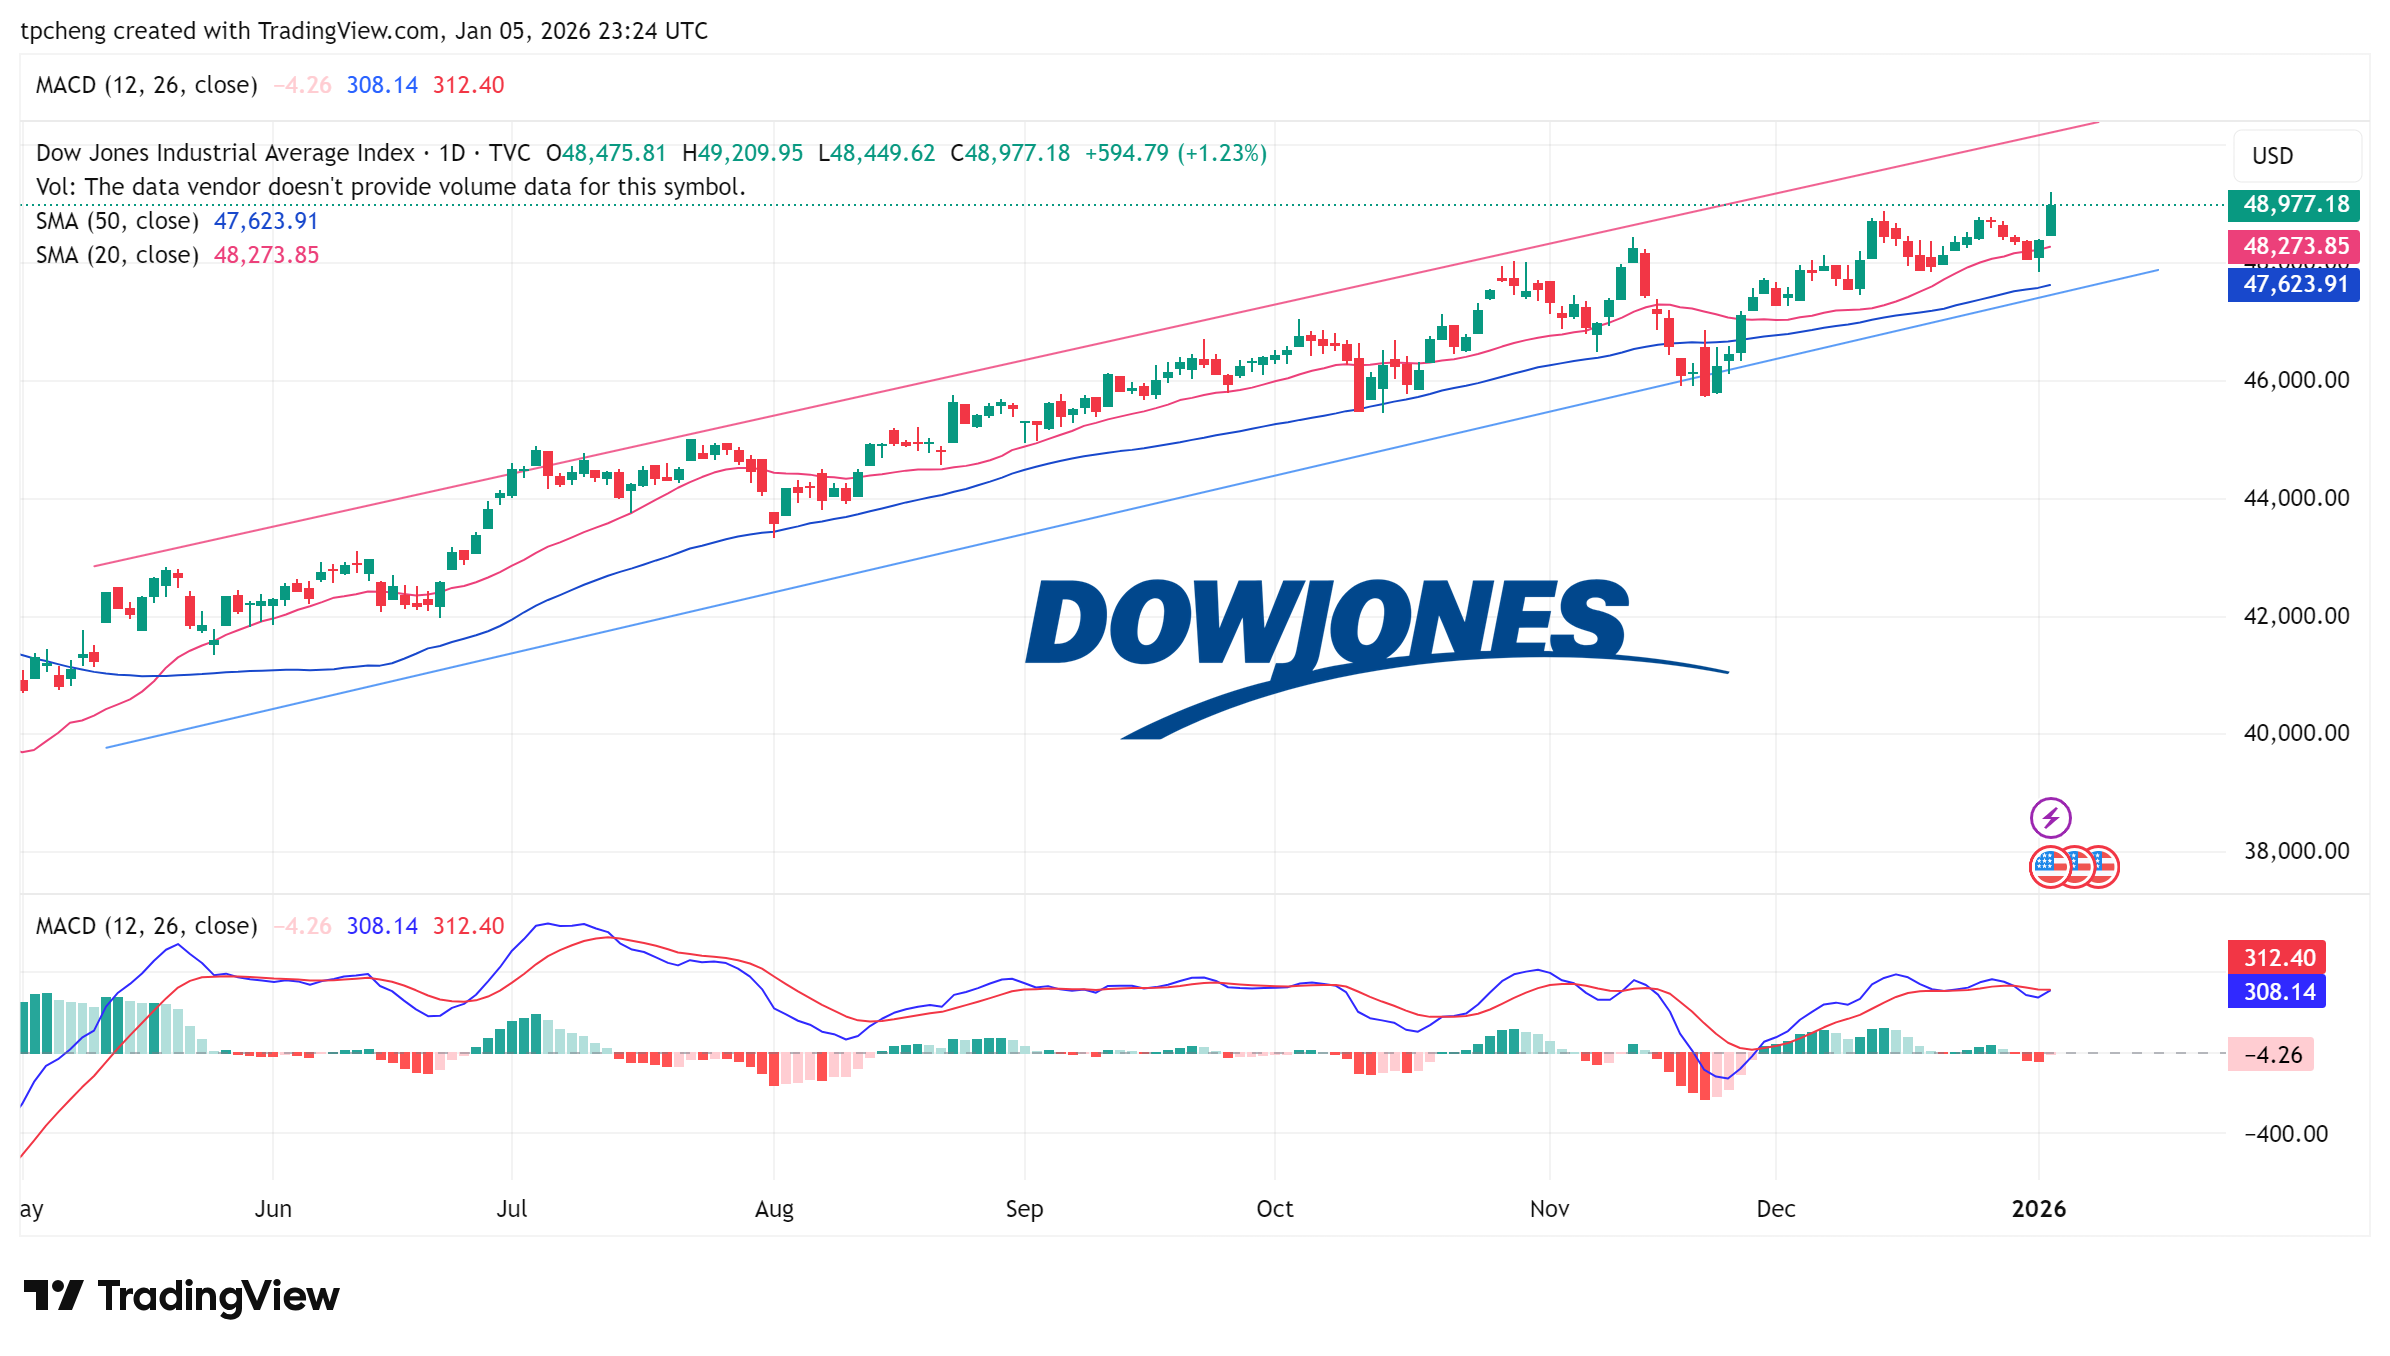Image resolution: width=2390 pixels, height=1356 pixels.
Task: Click the purple lightning bolt event icon
Action: [x=2050, y=818]
